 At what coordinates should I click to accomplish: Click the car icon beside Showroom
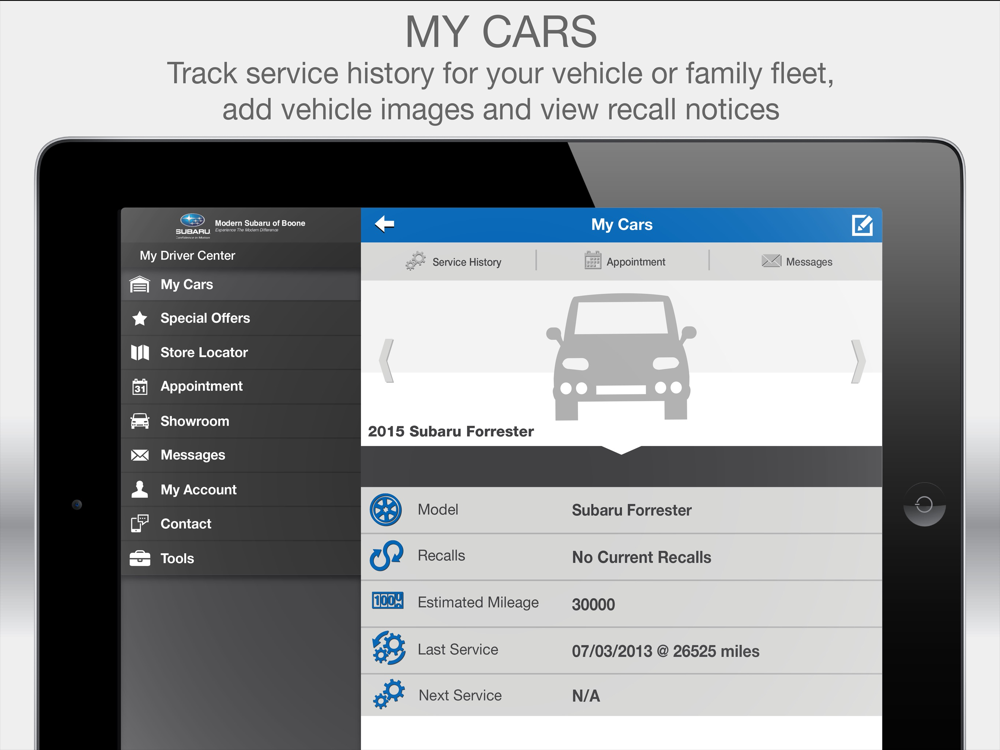coord(140,421)
